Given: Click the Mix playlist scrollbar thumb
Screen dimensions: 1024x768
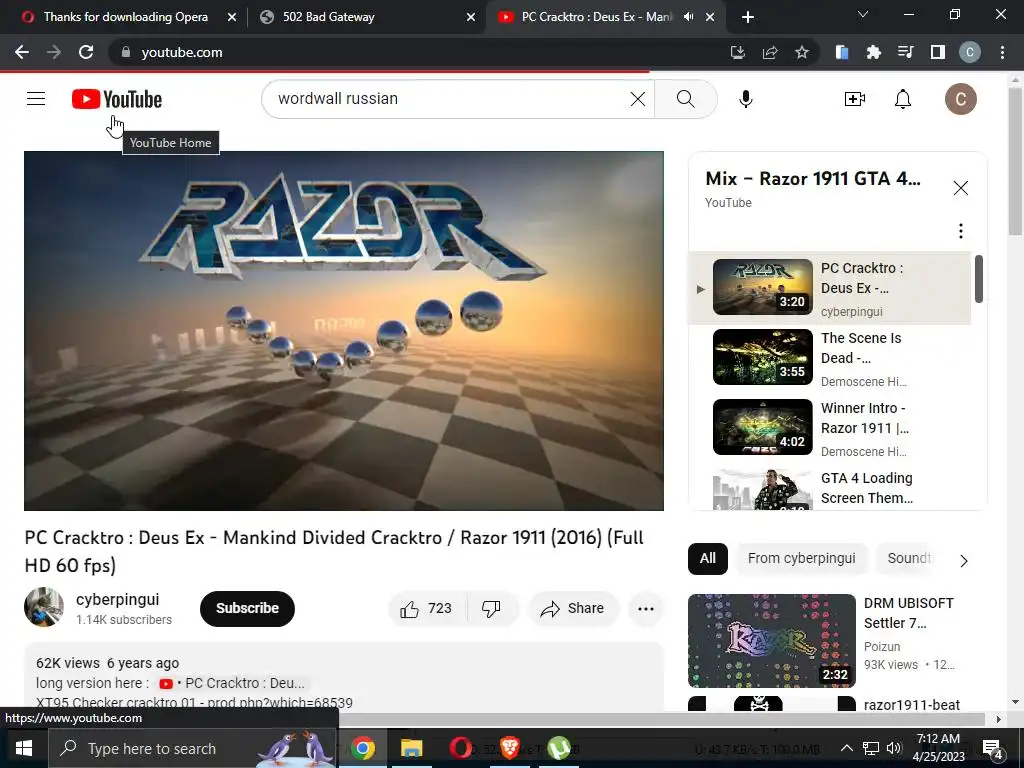Looking at the screenshot, I should pyautogui.click(x=978, y=279).
